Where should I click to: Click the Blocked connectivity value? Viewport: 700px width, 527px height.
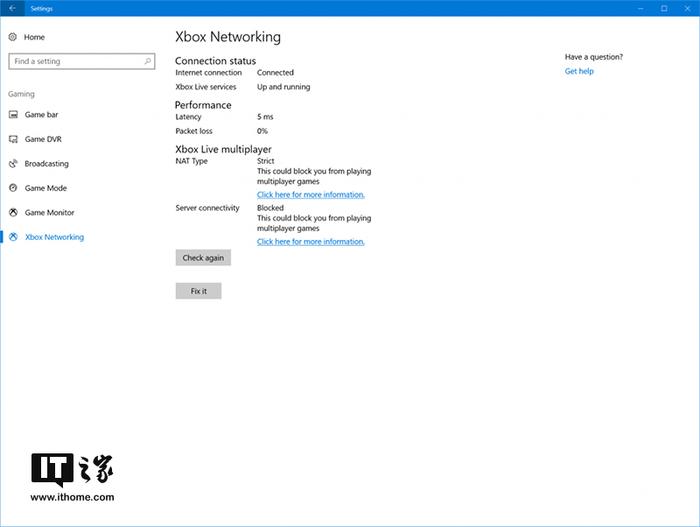click(x=270, y=208)
